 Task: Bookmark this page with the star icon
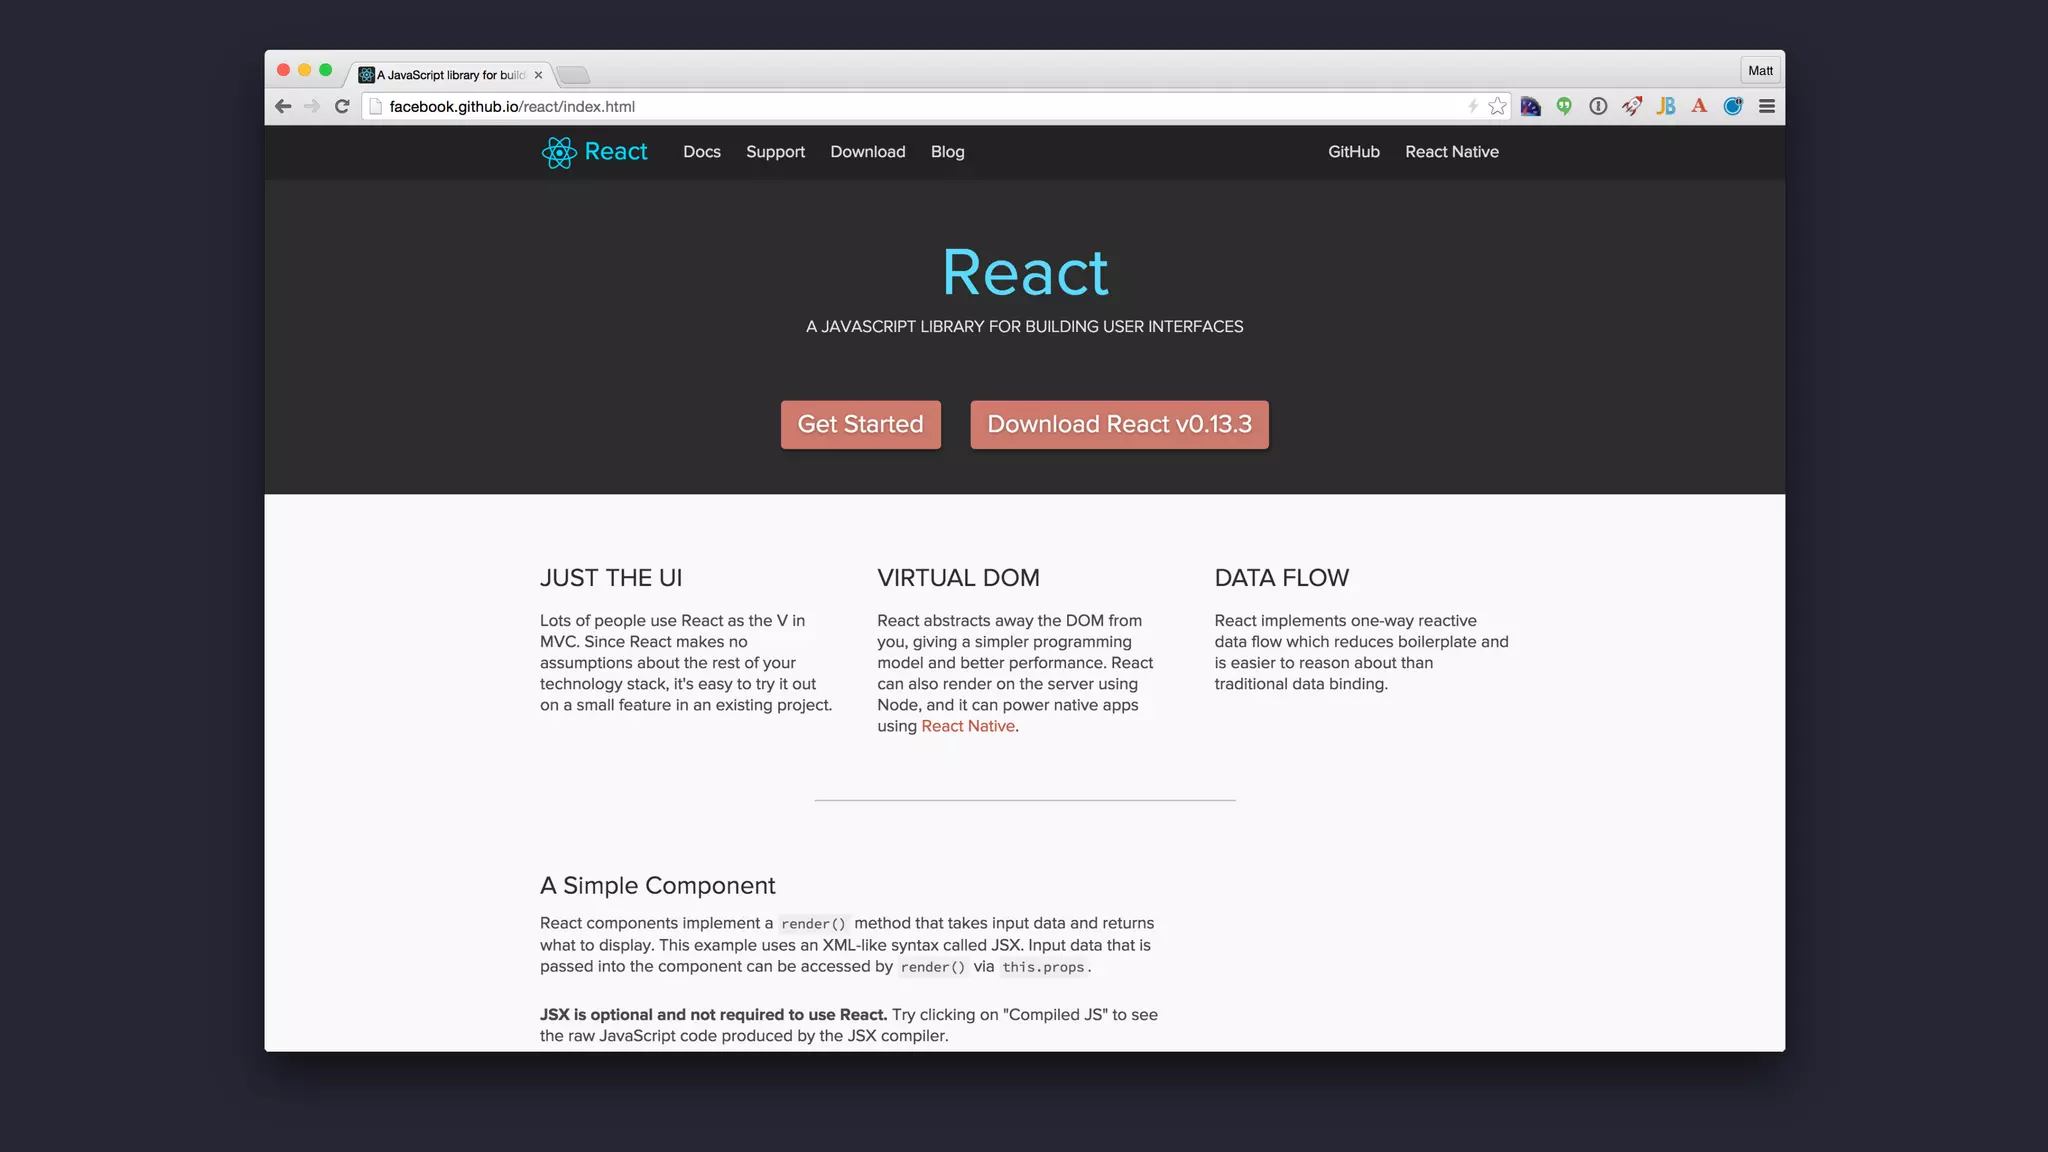click(x=1497, y=106)
